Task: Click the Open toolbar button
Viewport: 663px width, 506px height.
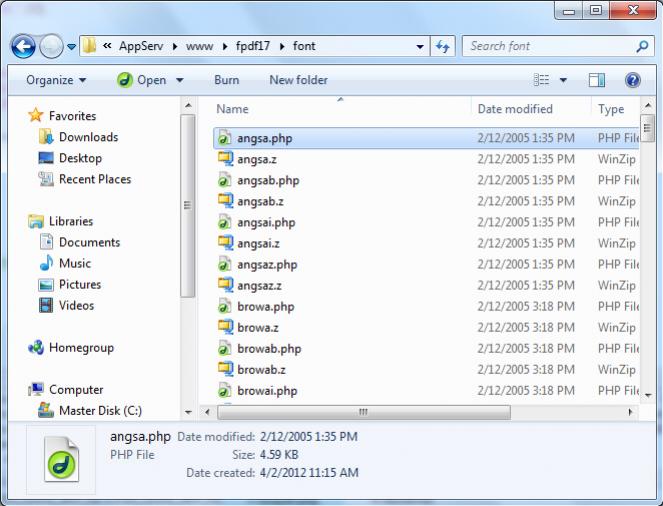Action: [142, 80]
